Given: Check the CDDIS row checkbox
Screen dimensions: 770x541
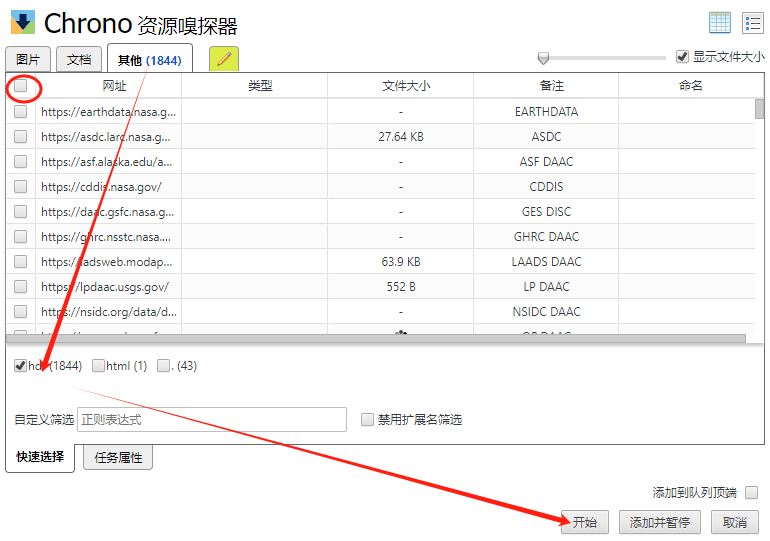Looking at the screenshot, I should click(21, 187).
